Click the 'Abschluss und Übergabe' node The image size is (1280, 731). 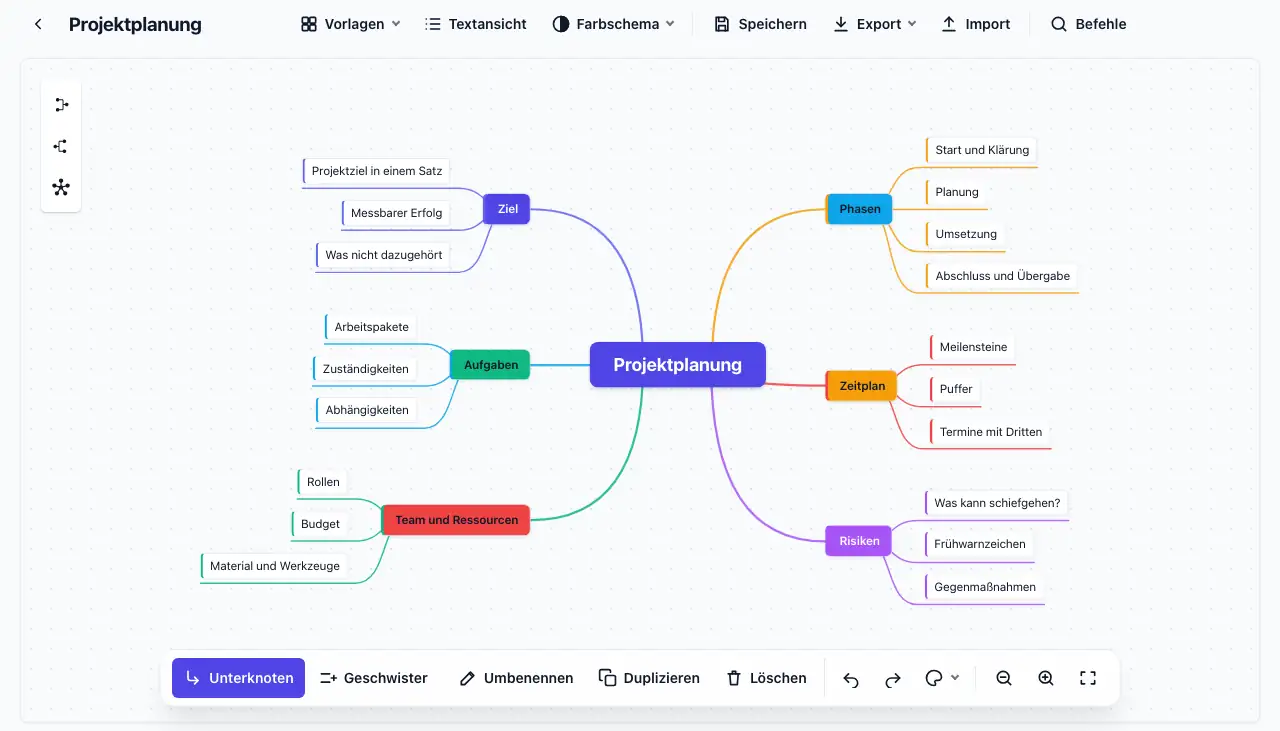click(x=1002, y=276)
